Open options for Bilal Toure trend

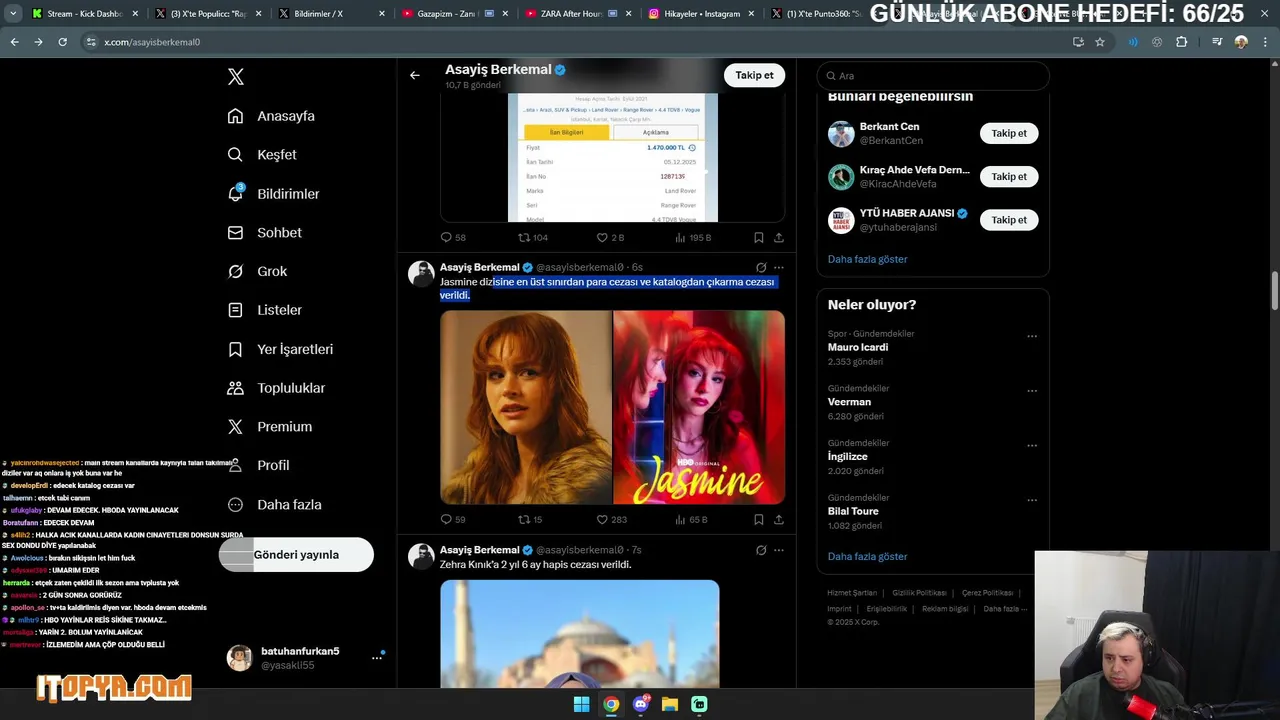click(x=1032, y=500)
